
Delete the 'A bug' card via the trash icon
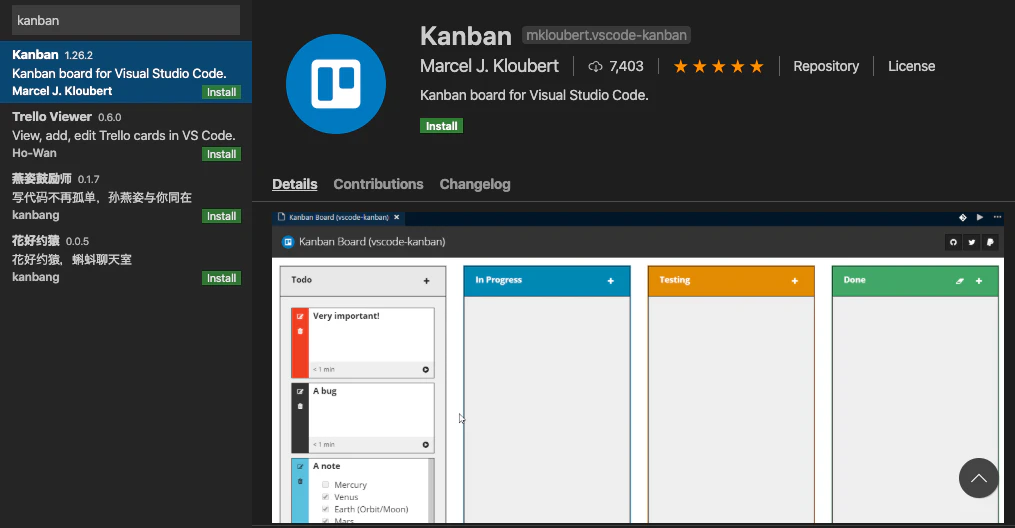point(300,406)
